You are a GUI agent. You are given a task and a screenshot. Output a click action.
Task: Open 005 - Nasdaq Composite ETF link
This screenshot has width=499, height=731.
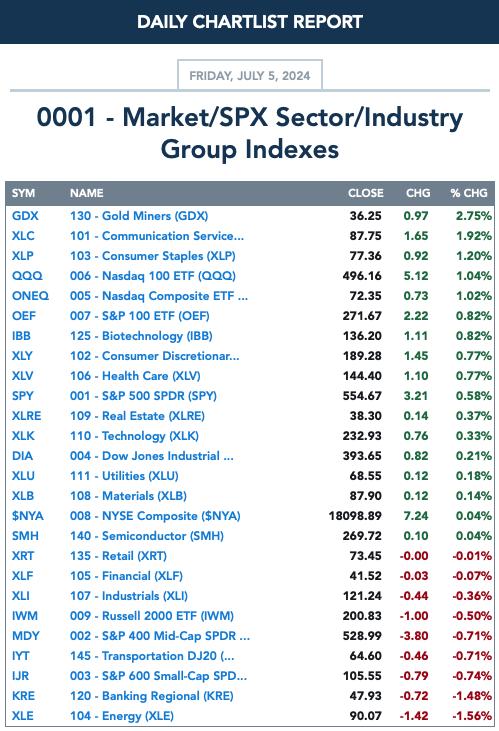(159, 296)
